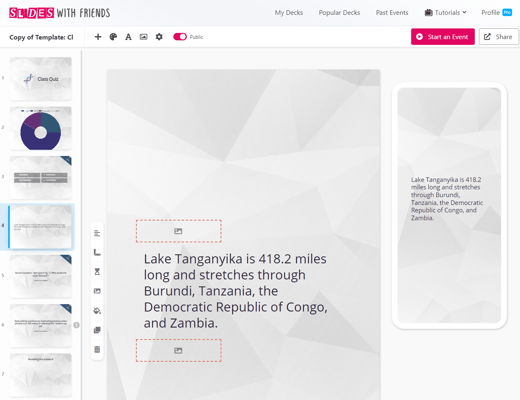The width and height of the screenshot is (520, 400).
Task: Open the theme palette icon
Action: [113, 37]
